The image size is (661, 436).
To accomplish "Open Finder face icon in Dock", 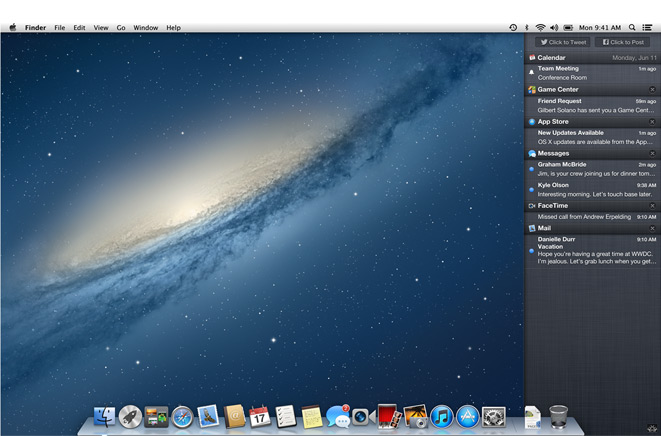I will coord(104,416).
